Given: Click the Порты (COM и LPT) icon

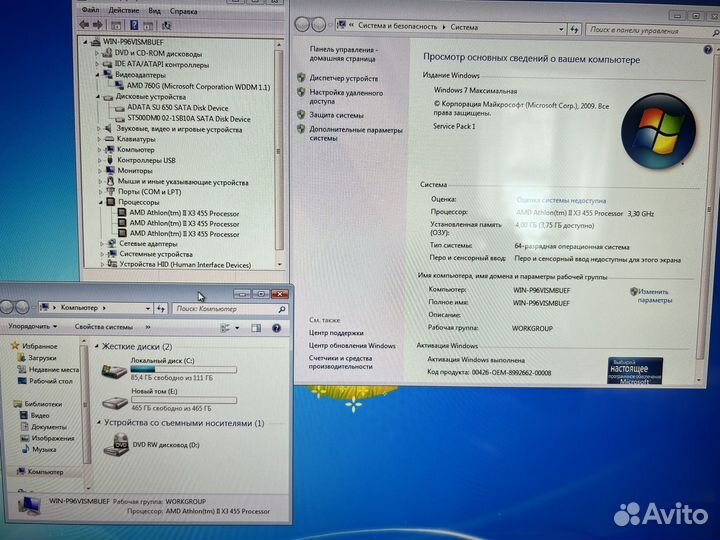Looking at the screenshot, I should click(x=110, y=191).
